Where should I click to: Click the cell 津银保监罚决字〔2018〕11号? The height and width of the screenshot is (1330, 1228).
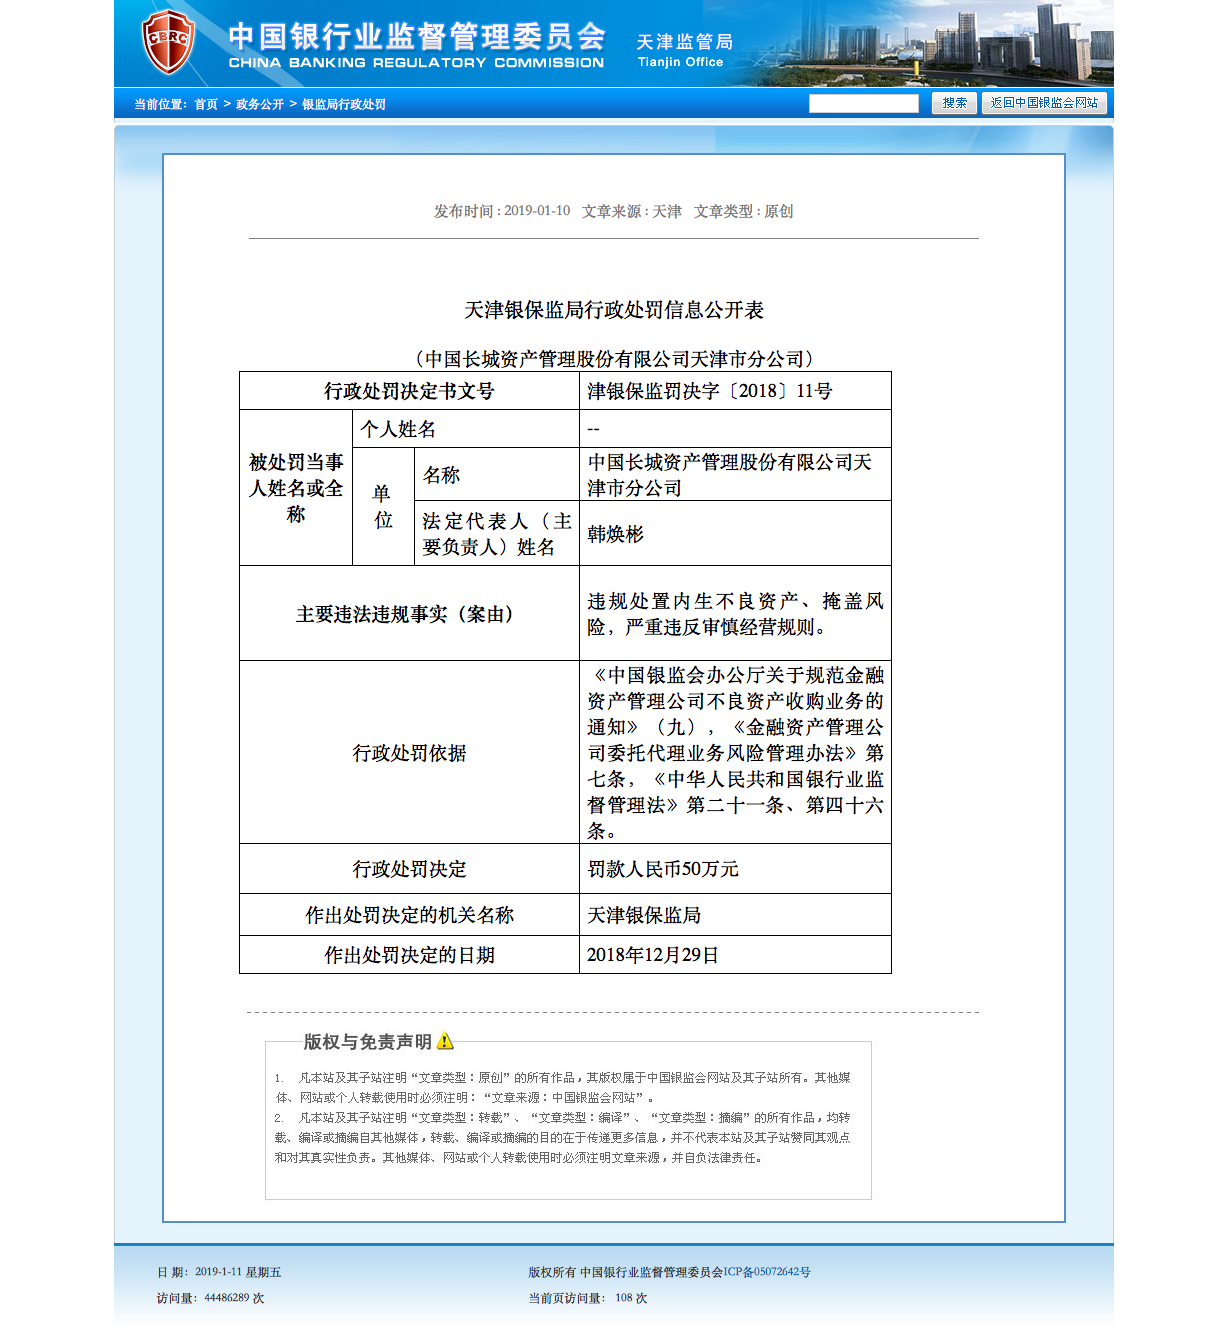click(x=735, y=391)
